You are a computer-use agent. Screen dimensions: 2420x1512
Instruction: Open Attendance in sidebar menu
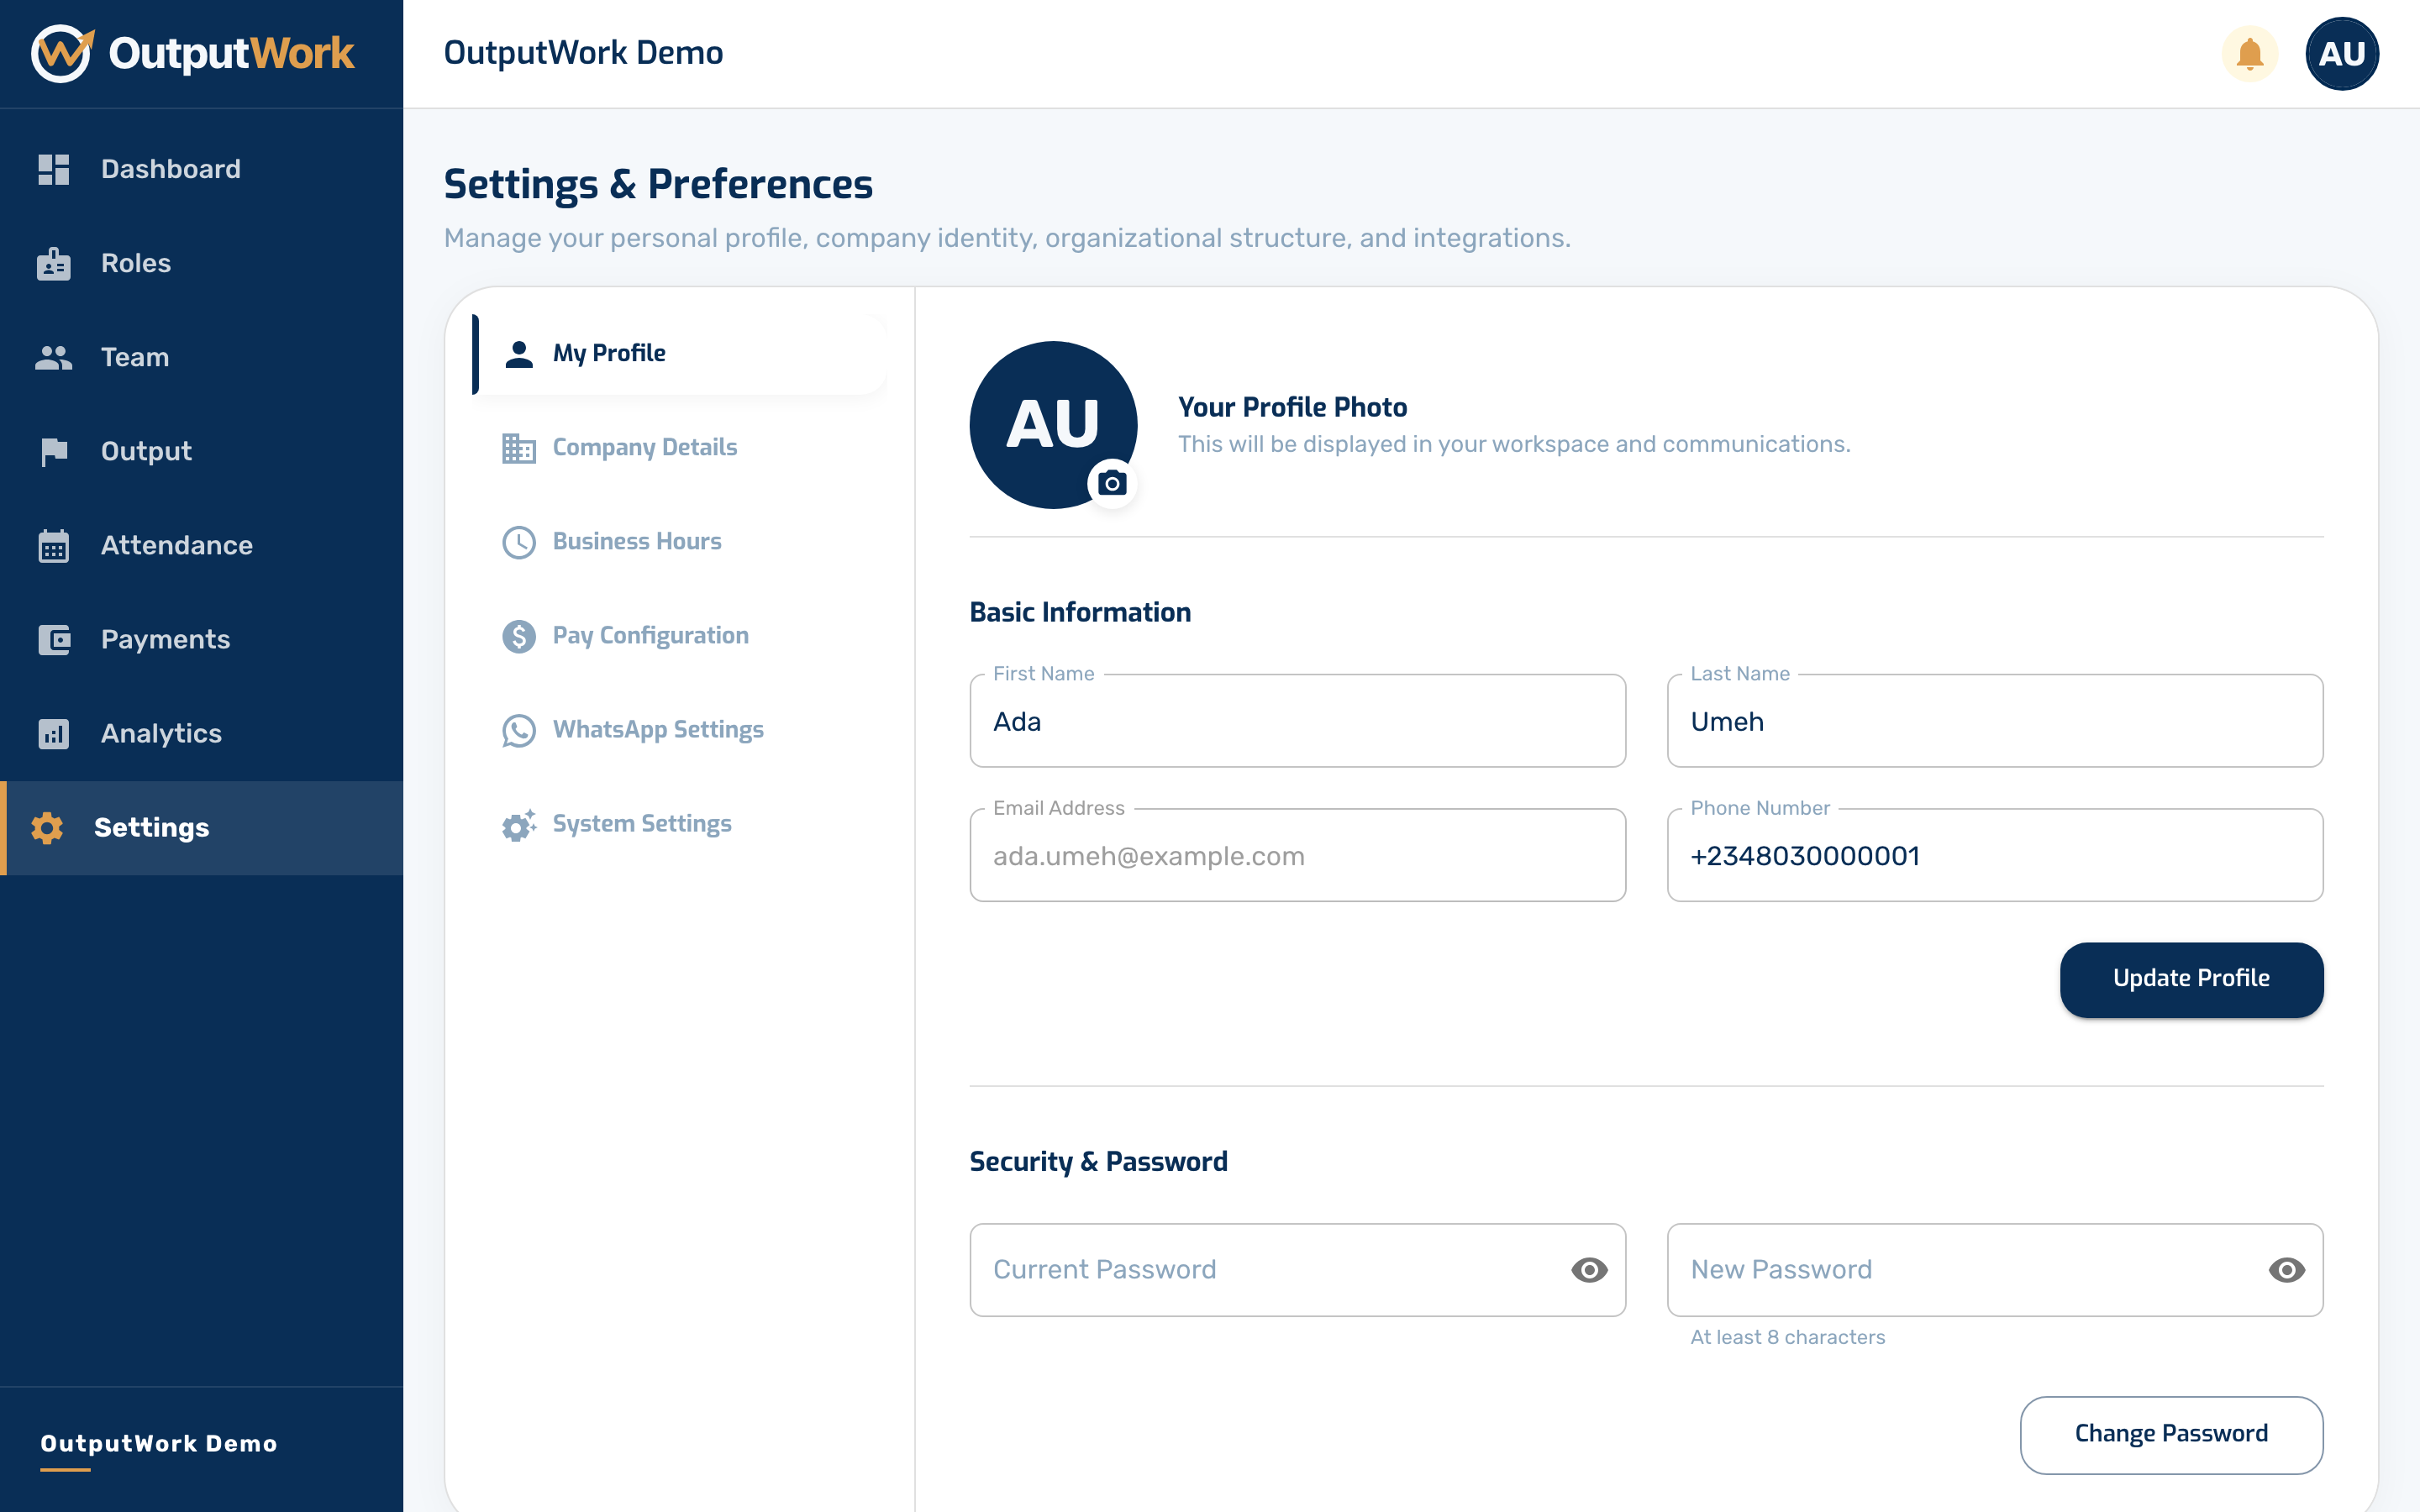coord(202,545)
